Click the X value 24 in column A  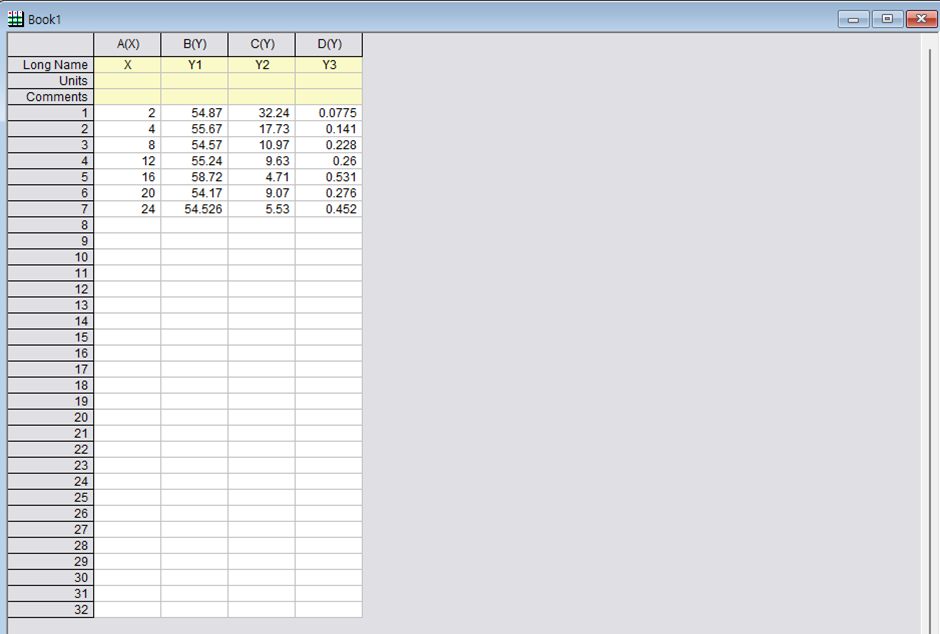(x=126, y=209)
